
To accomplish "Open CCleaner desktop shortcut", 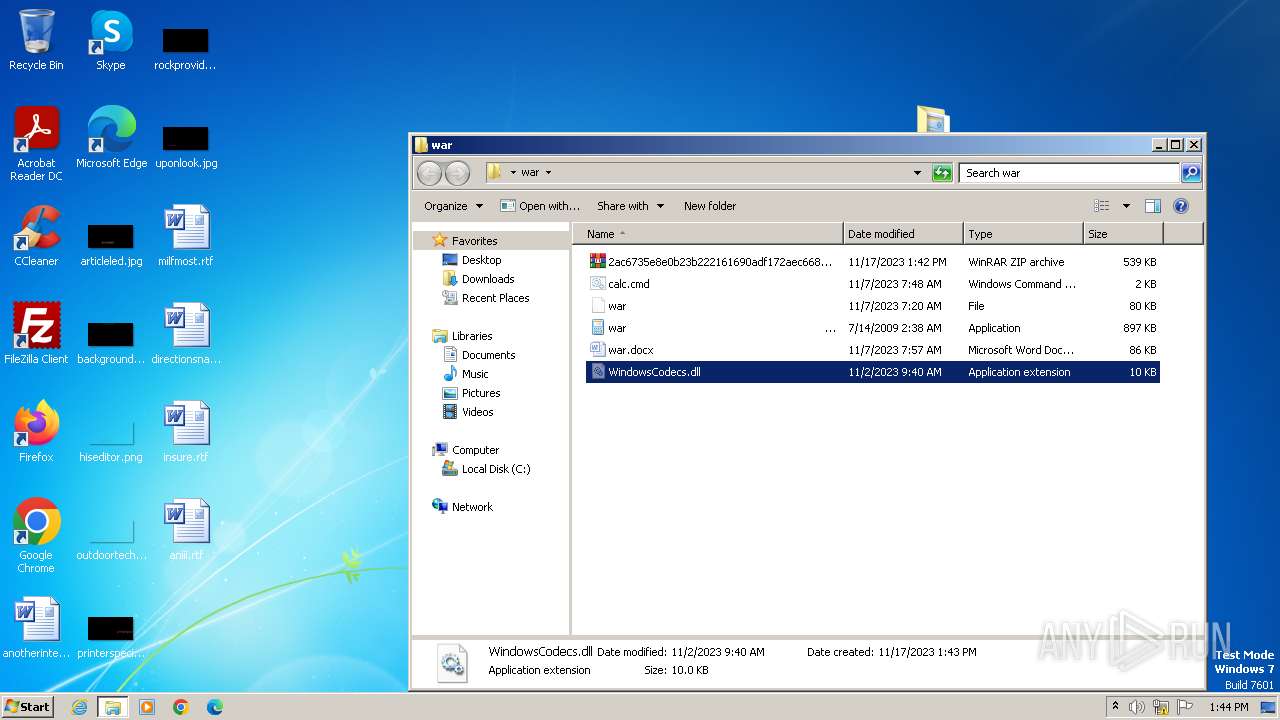I will coord(36,236).
